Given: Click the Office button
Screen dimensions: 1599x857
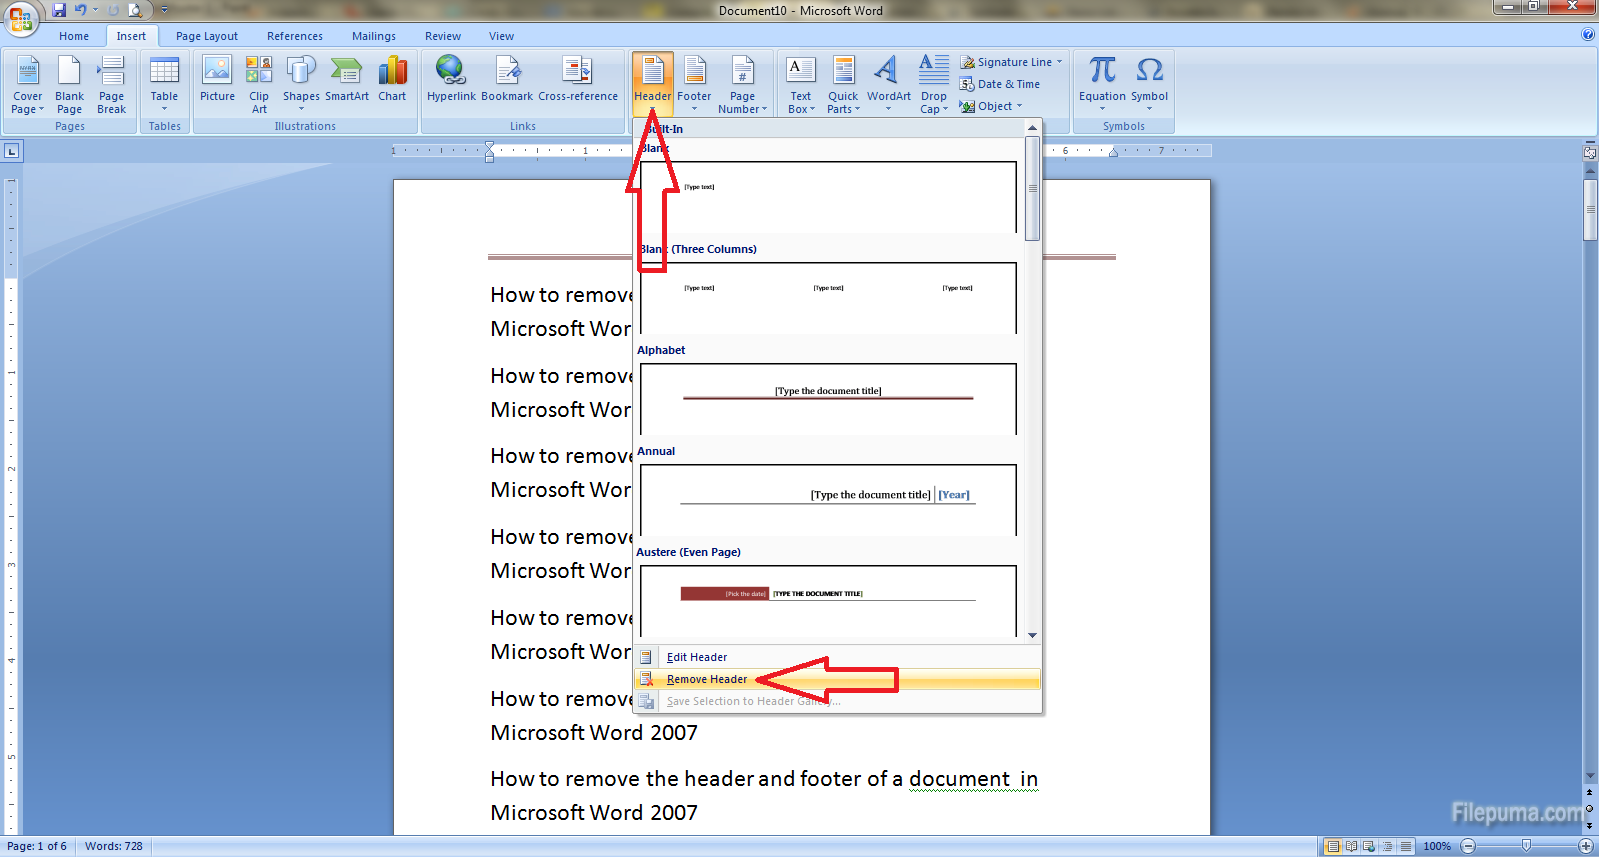Looking at the screenshot, I should (x=20, y=18).
